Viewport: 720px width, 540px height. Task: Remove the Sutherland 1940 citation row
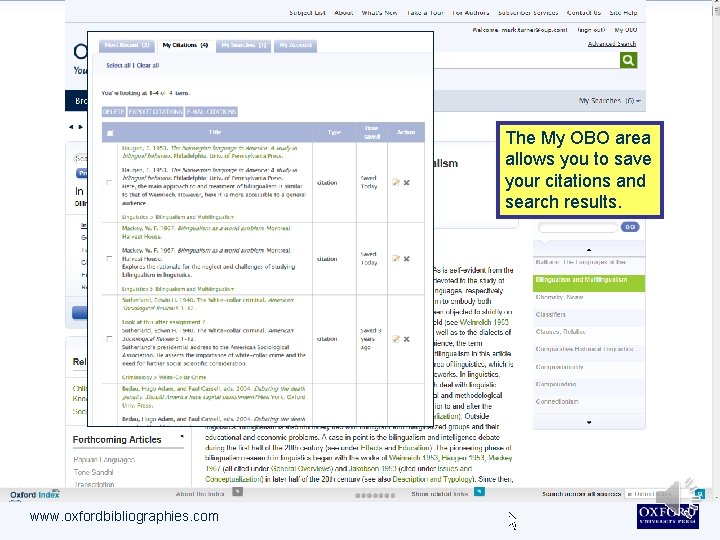pos(406,339)
